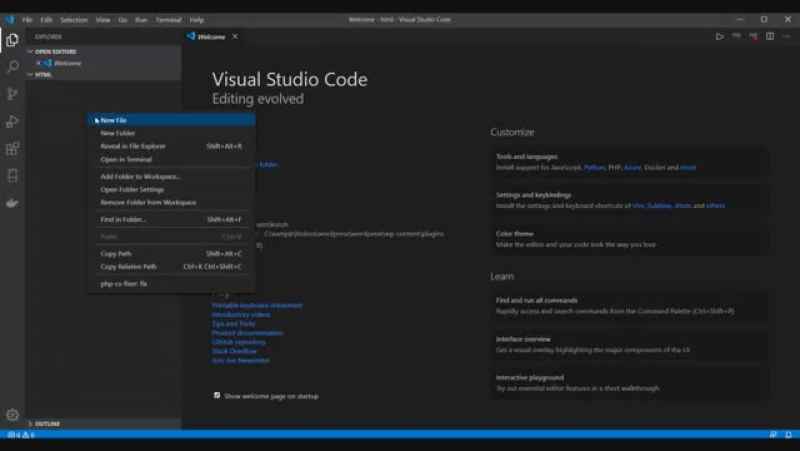Open the Source Control view icon
The image size is (800, 451).
(x=12, y=94)
